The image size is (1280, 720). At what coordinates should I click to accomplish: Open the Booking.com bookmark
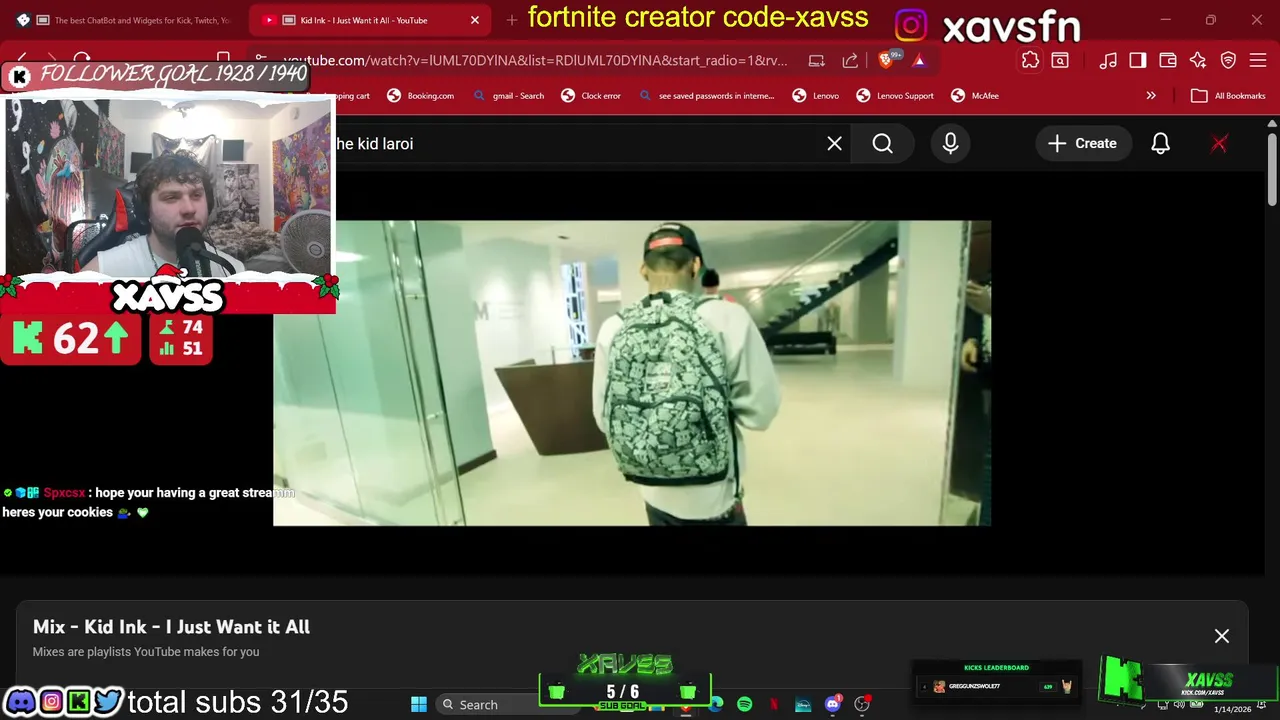[421, 96]
